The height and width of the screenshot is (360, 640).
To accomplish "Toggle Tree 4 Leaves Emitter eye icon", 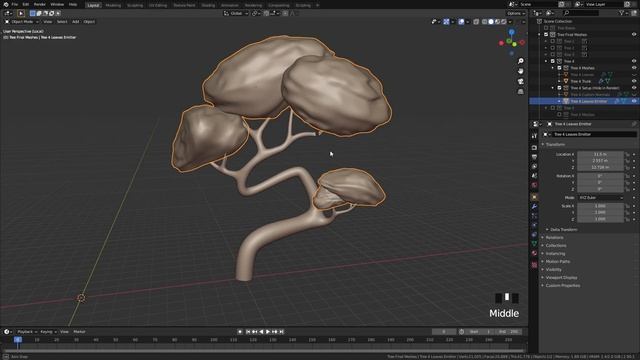I will coord(634,101).
